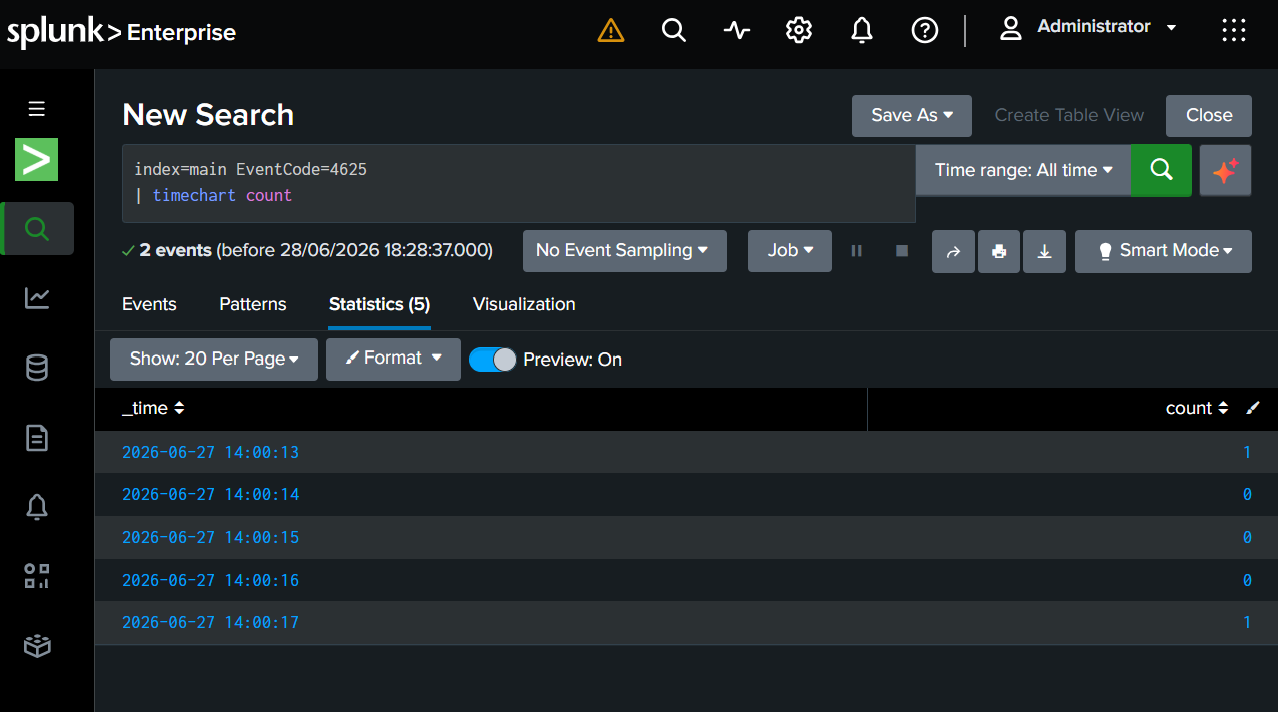Open the Format dropdown
The width and height of the screenshot is (1278, 712).
pyautogui.click(x=393, y=359)
